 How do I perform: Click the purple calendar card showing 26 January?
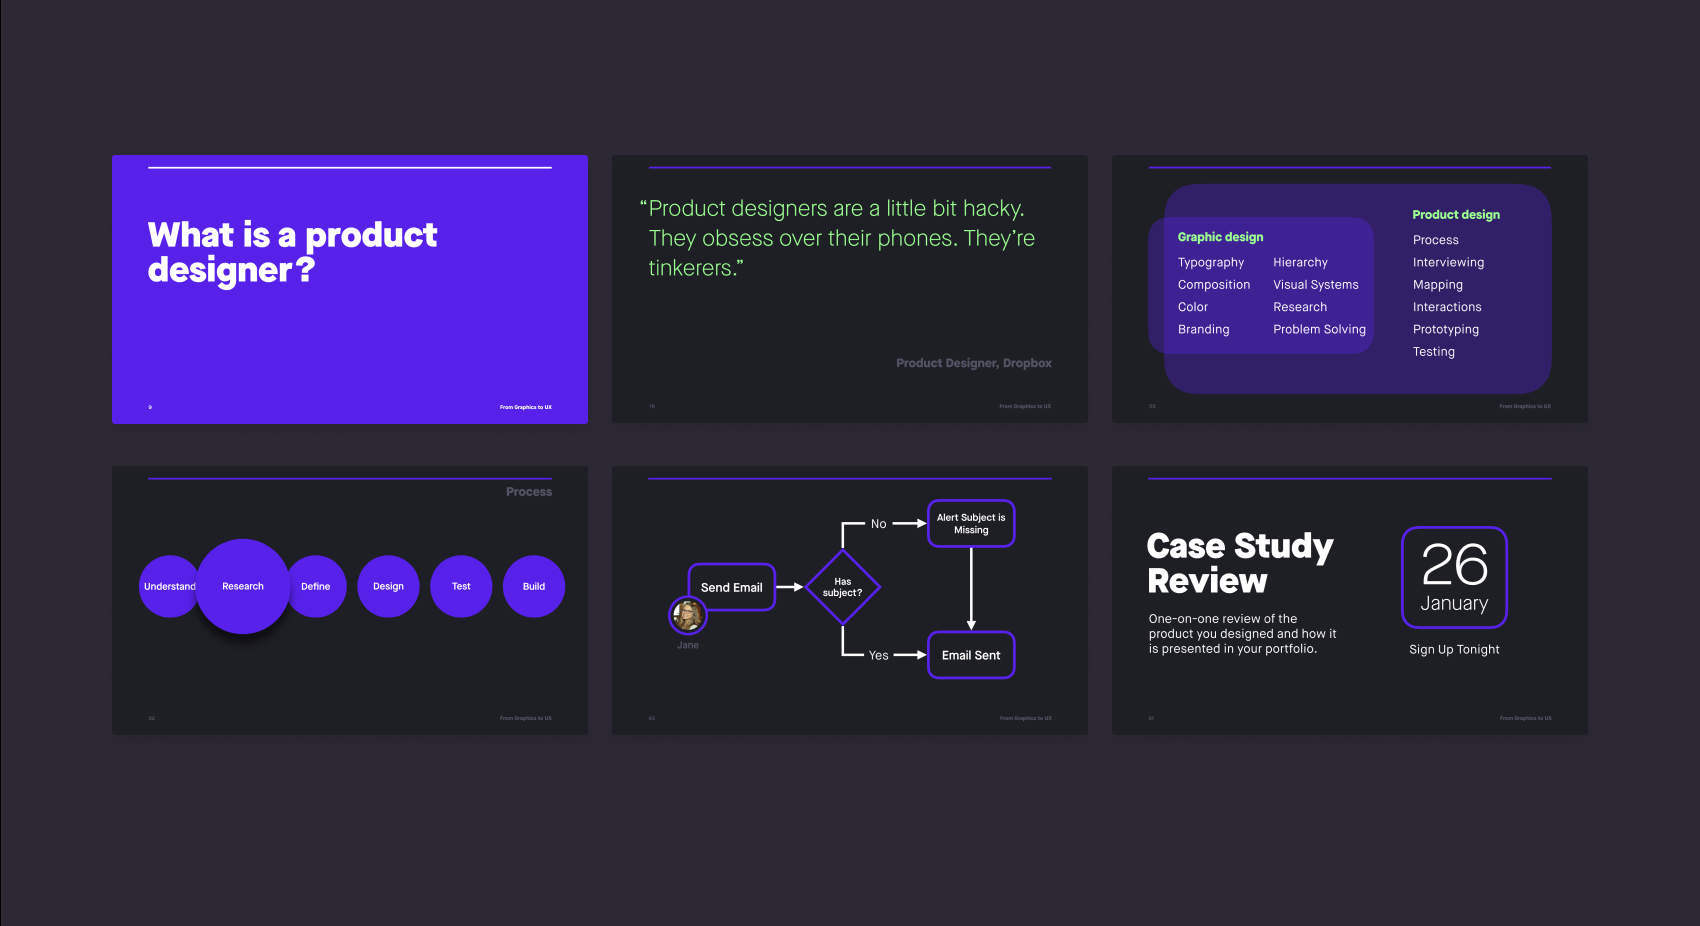pos(1453,577)
